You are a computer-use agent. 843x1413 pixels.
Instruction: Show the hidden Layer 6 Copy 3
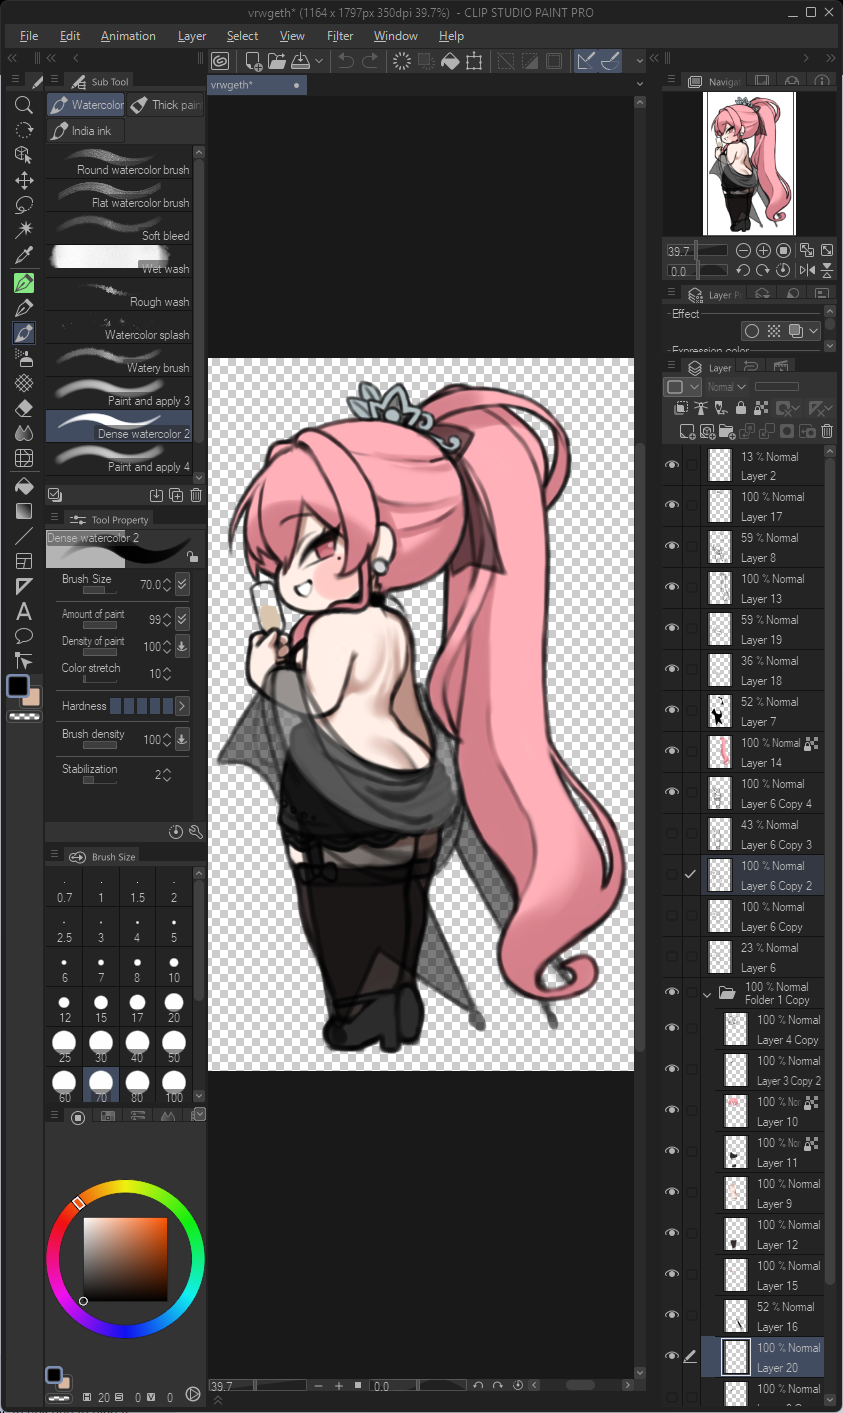click(672, 834)
